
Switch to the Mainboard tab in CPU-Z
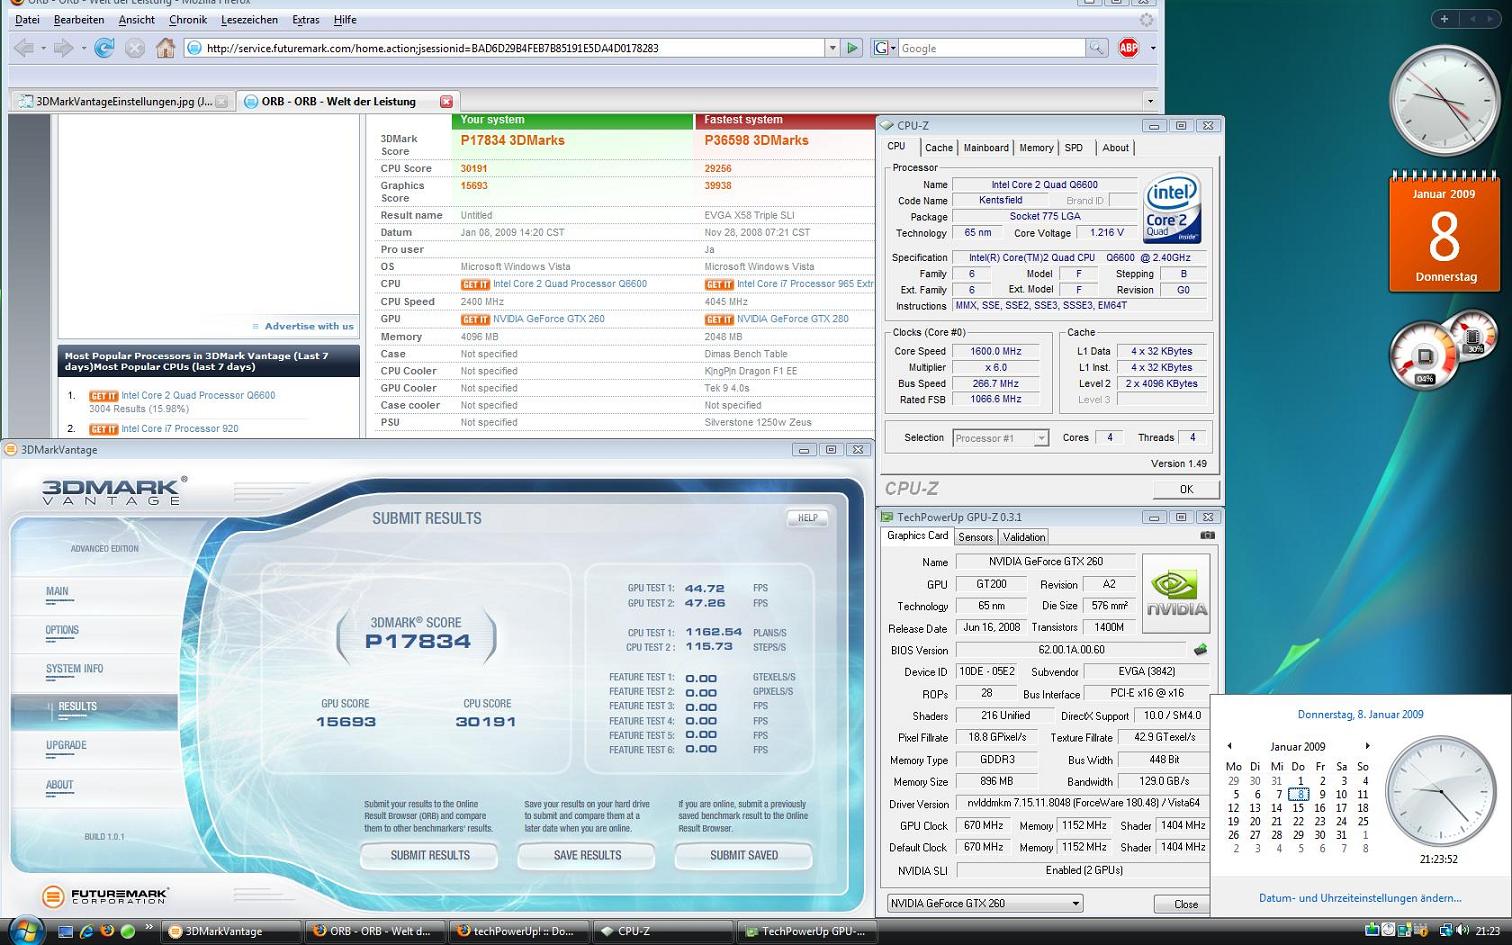(x=985, y=148)
